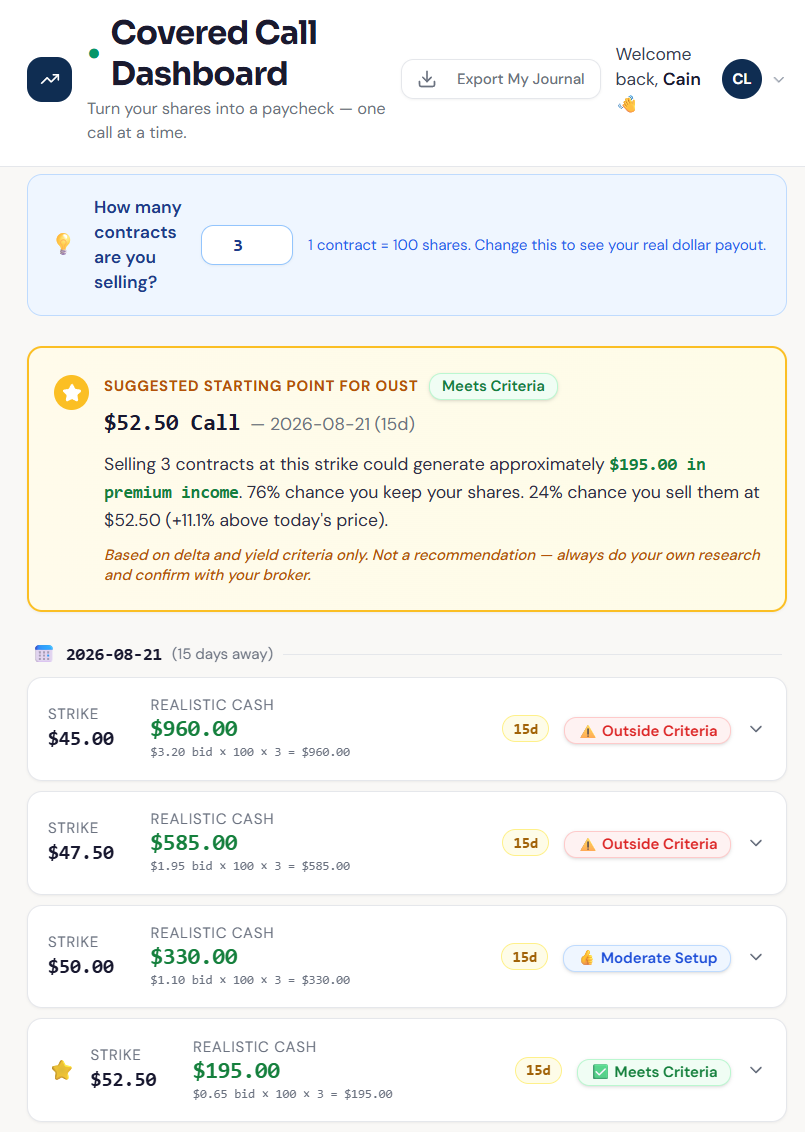Click the 15d badge on $47.50 row

tap(526, 843)
